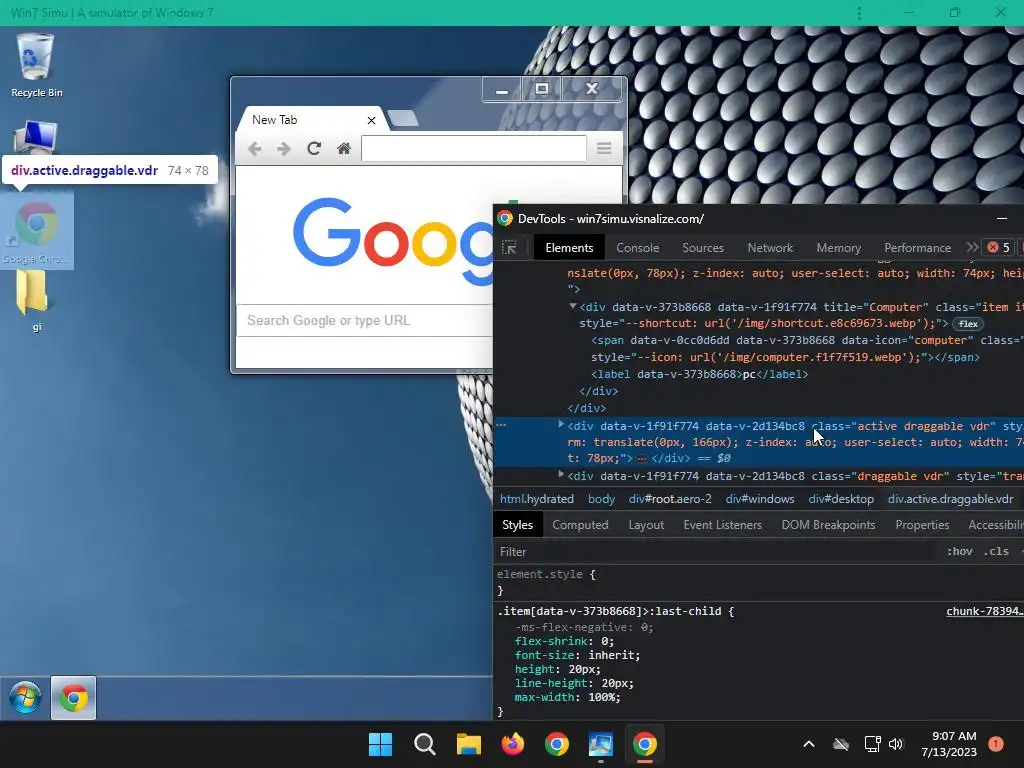Viewport: 1024px width, 768px height.
Task: Open the Sources tab in DevTools
Action: (703, 248)
